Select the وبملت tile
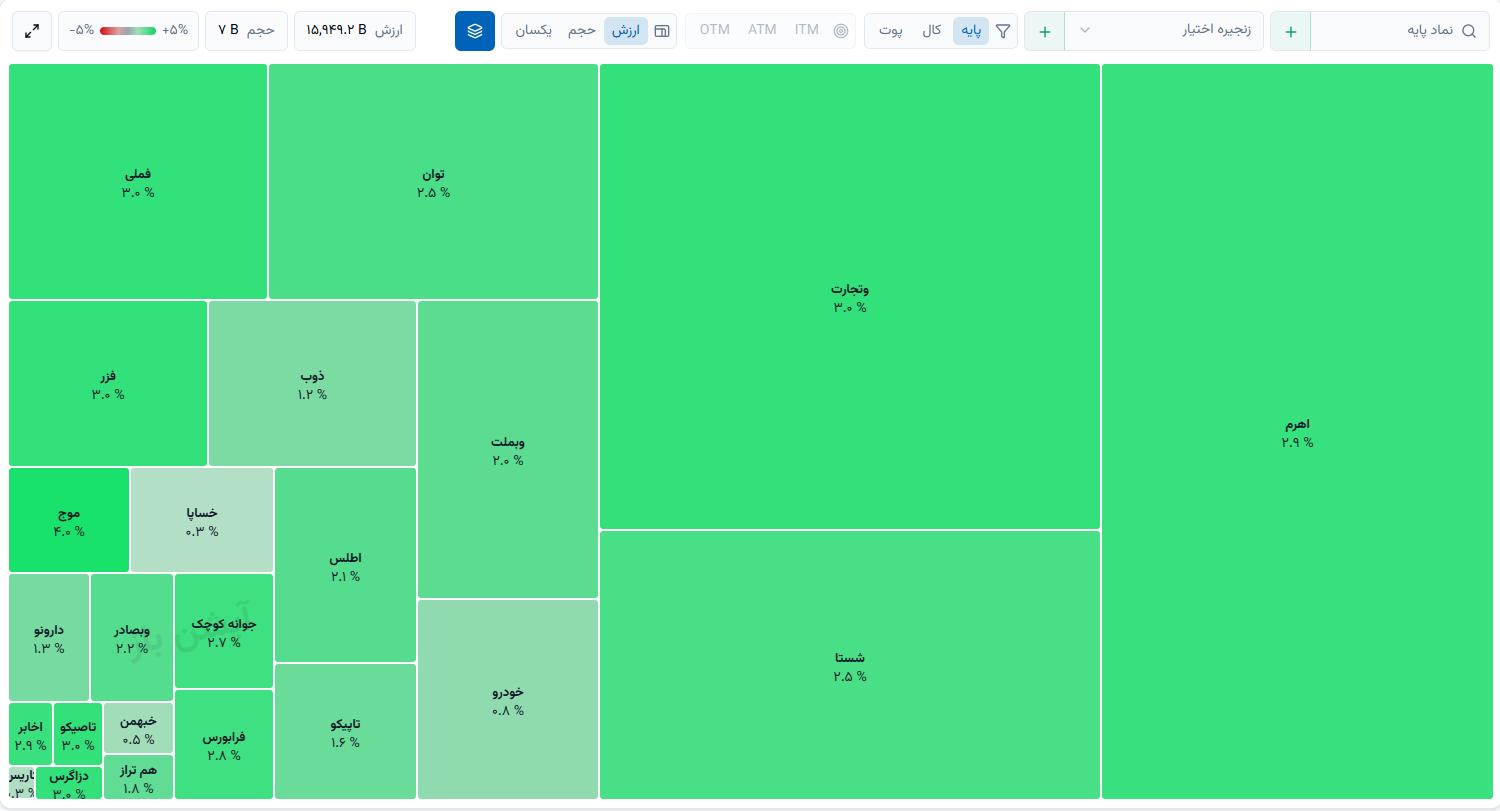This screenshot has width=1500, height=811. [508, 449]
